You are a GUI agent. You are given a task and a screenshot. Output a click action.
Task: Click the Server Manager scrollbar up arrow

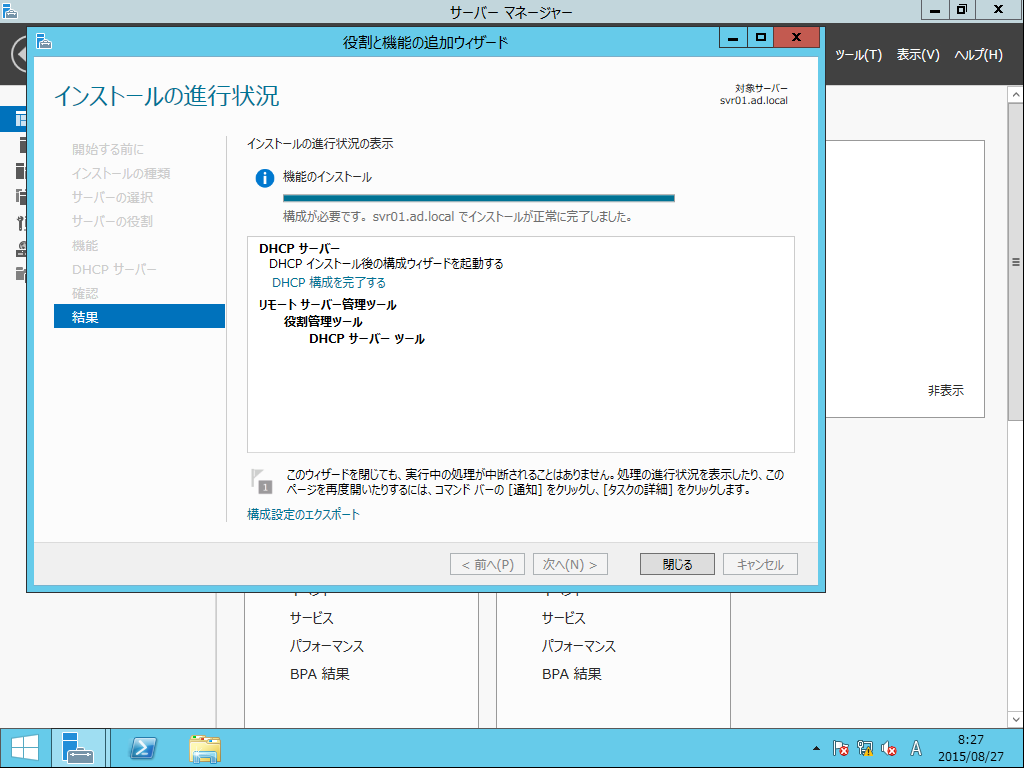click(x=1016, y=95)
